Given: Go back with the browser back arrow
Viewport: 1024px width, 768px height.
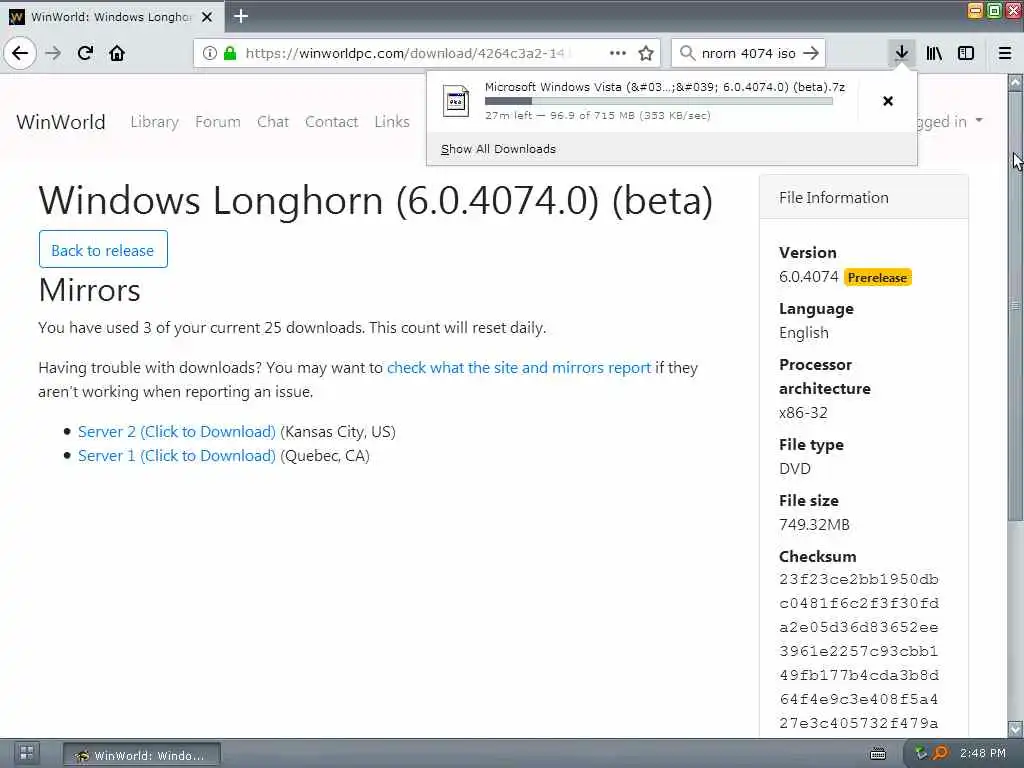Looking at the screenshot, I should [20, 53].
